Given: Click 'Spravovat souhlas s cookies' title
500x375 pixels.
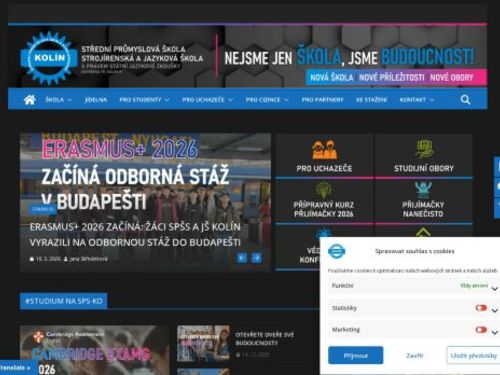Looking at the screenshot, I should click(x=415, y=251).
